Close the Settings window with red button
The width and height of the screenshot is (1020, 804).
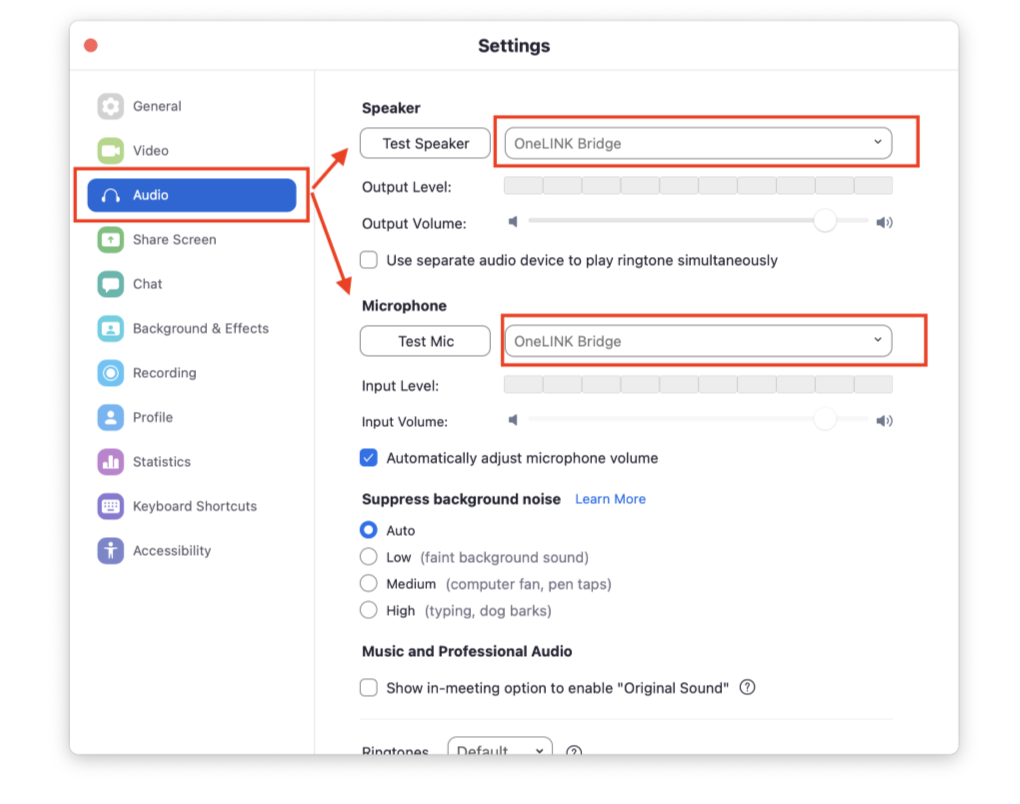coord(91,45)
